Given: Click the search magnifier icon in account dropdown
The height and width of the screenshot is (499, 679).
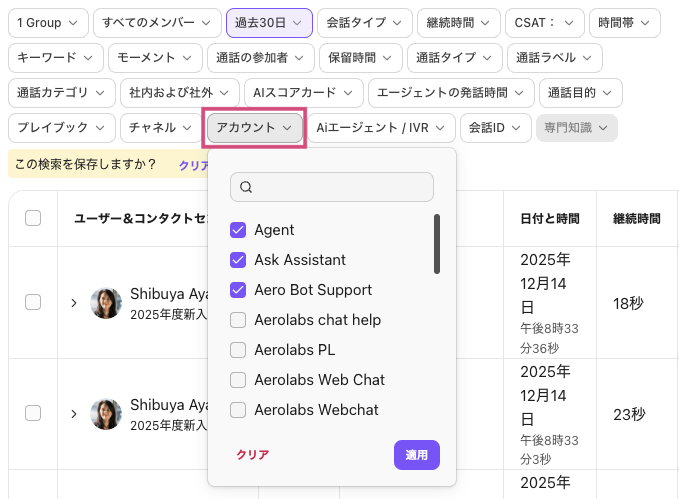Looking at the screenshot, I should (246, 187).
